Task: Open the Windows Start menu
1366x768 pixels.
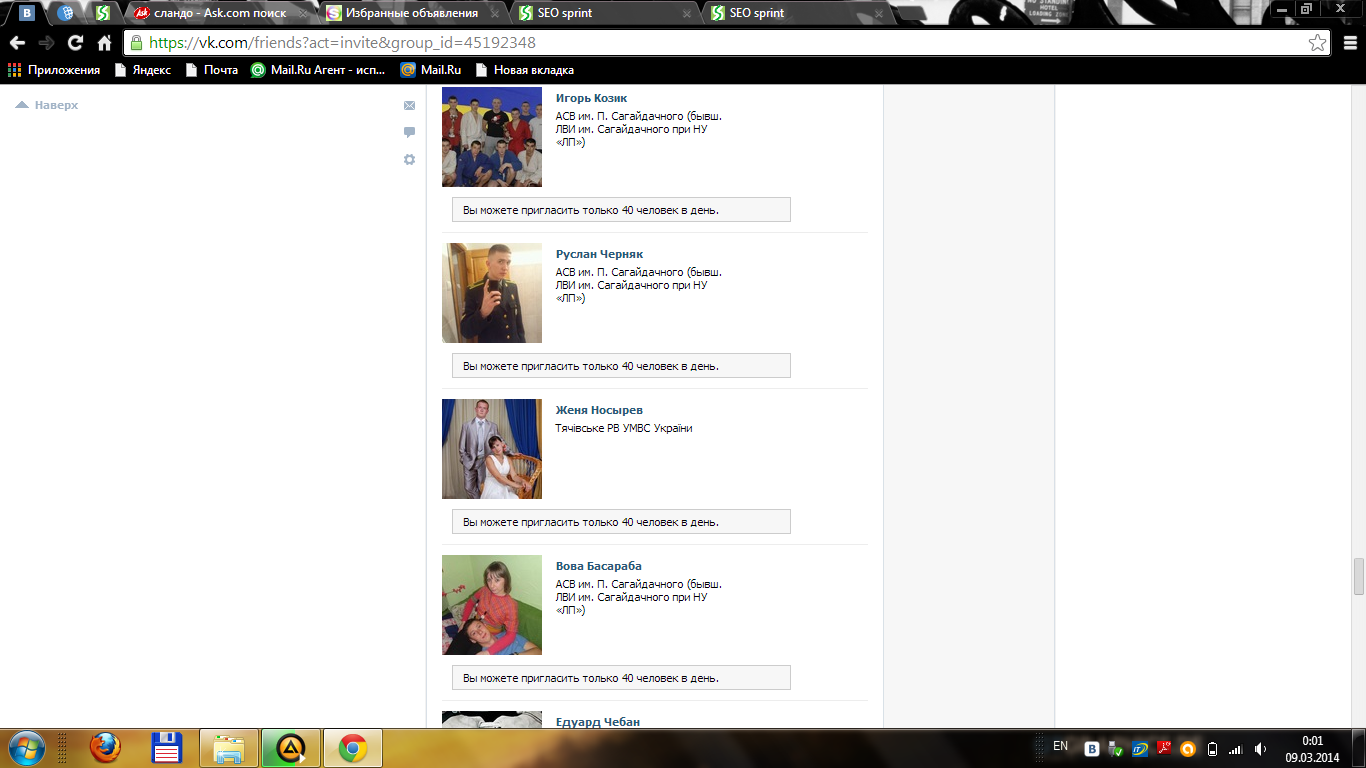Action: pos(25,748)
